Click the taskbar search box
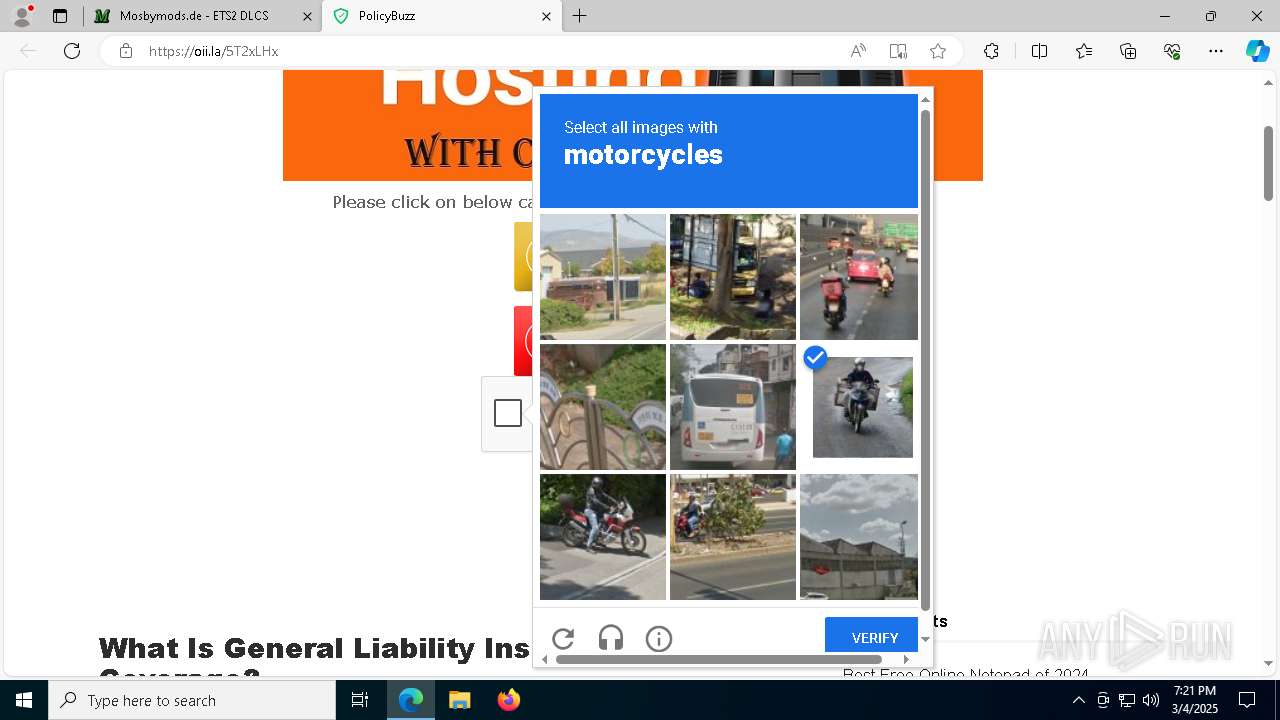Viewport: 1280px width, 720px height. [192, 700]
